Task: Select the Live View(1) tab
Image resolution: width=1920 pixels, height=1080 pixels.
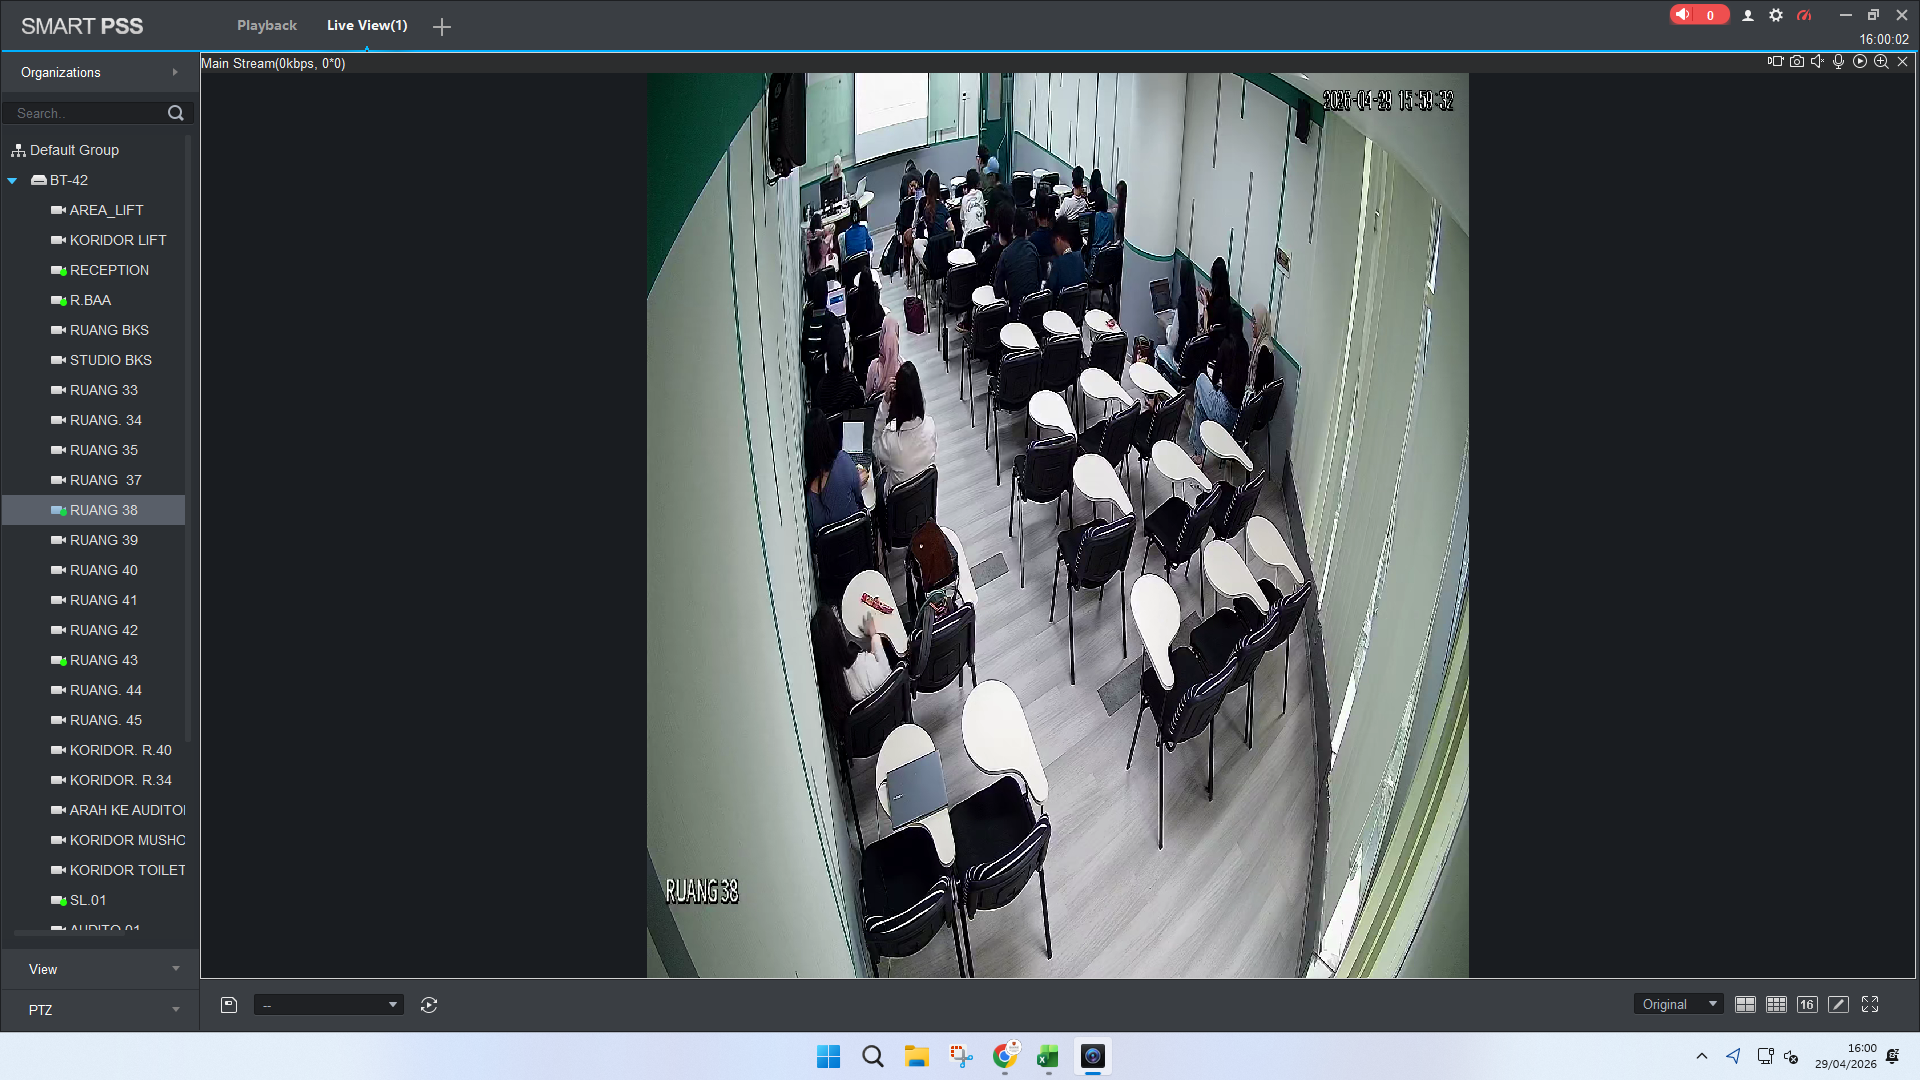Action: coord(367,25)
